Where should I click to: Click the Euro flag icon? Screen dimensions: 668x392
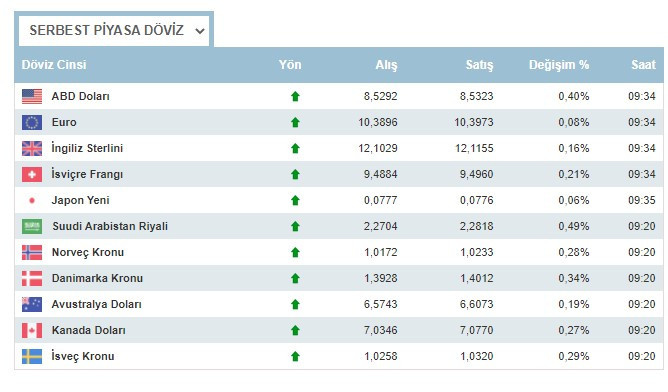32,122
